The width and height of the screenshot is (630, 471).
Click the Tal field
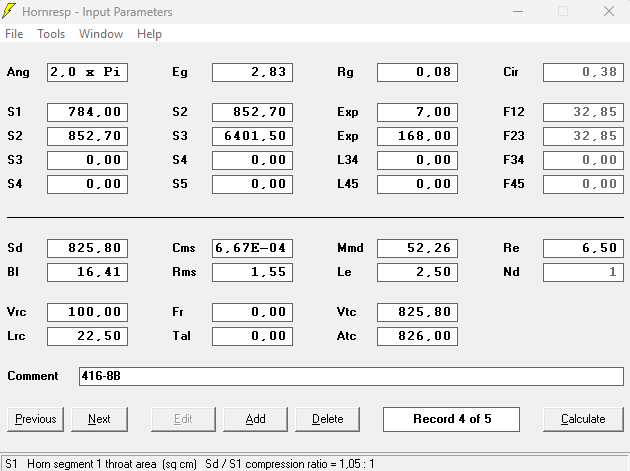click(x=252, y=336)
